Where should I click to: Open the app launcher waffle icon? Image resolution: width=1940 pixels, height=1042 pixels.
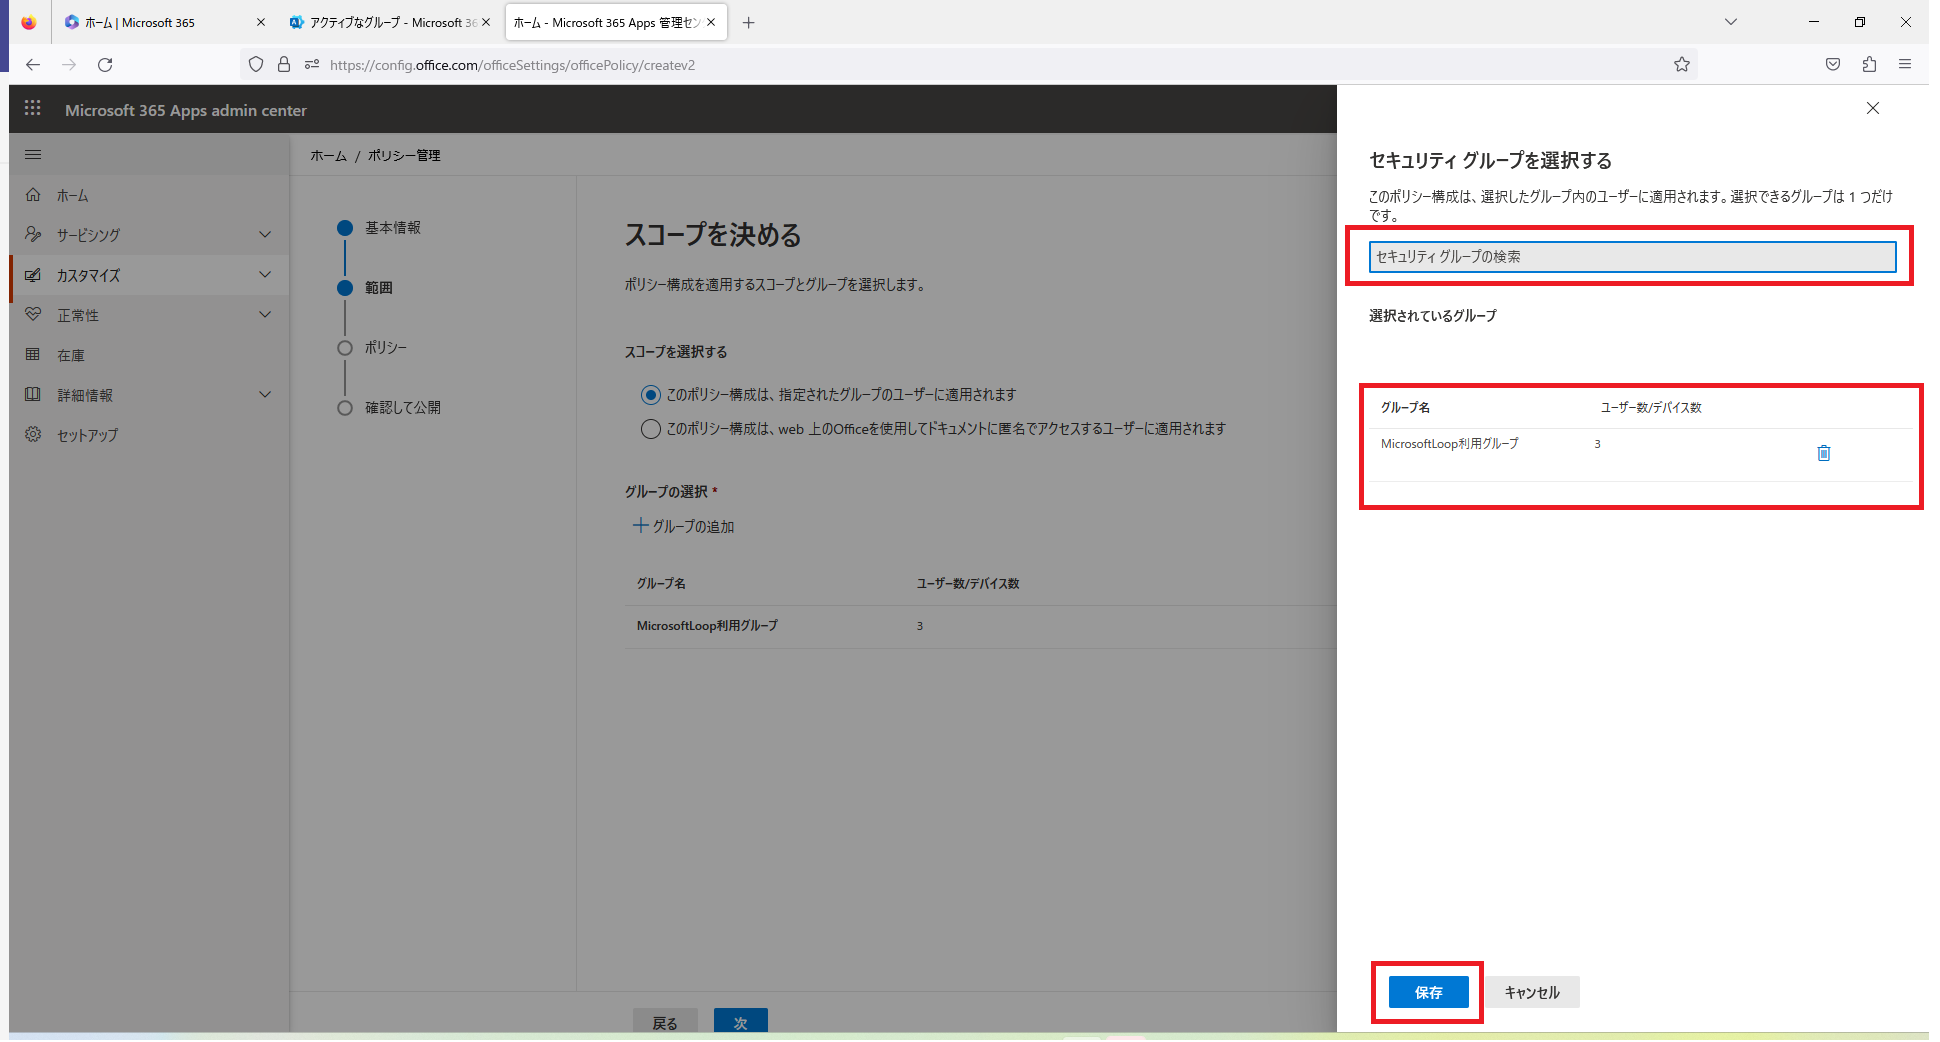pyautogui.click(x=32, y=108)
